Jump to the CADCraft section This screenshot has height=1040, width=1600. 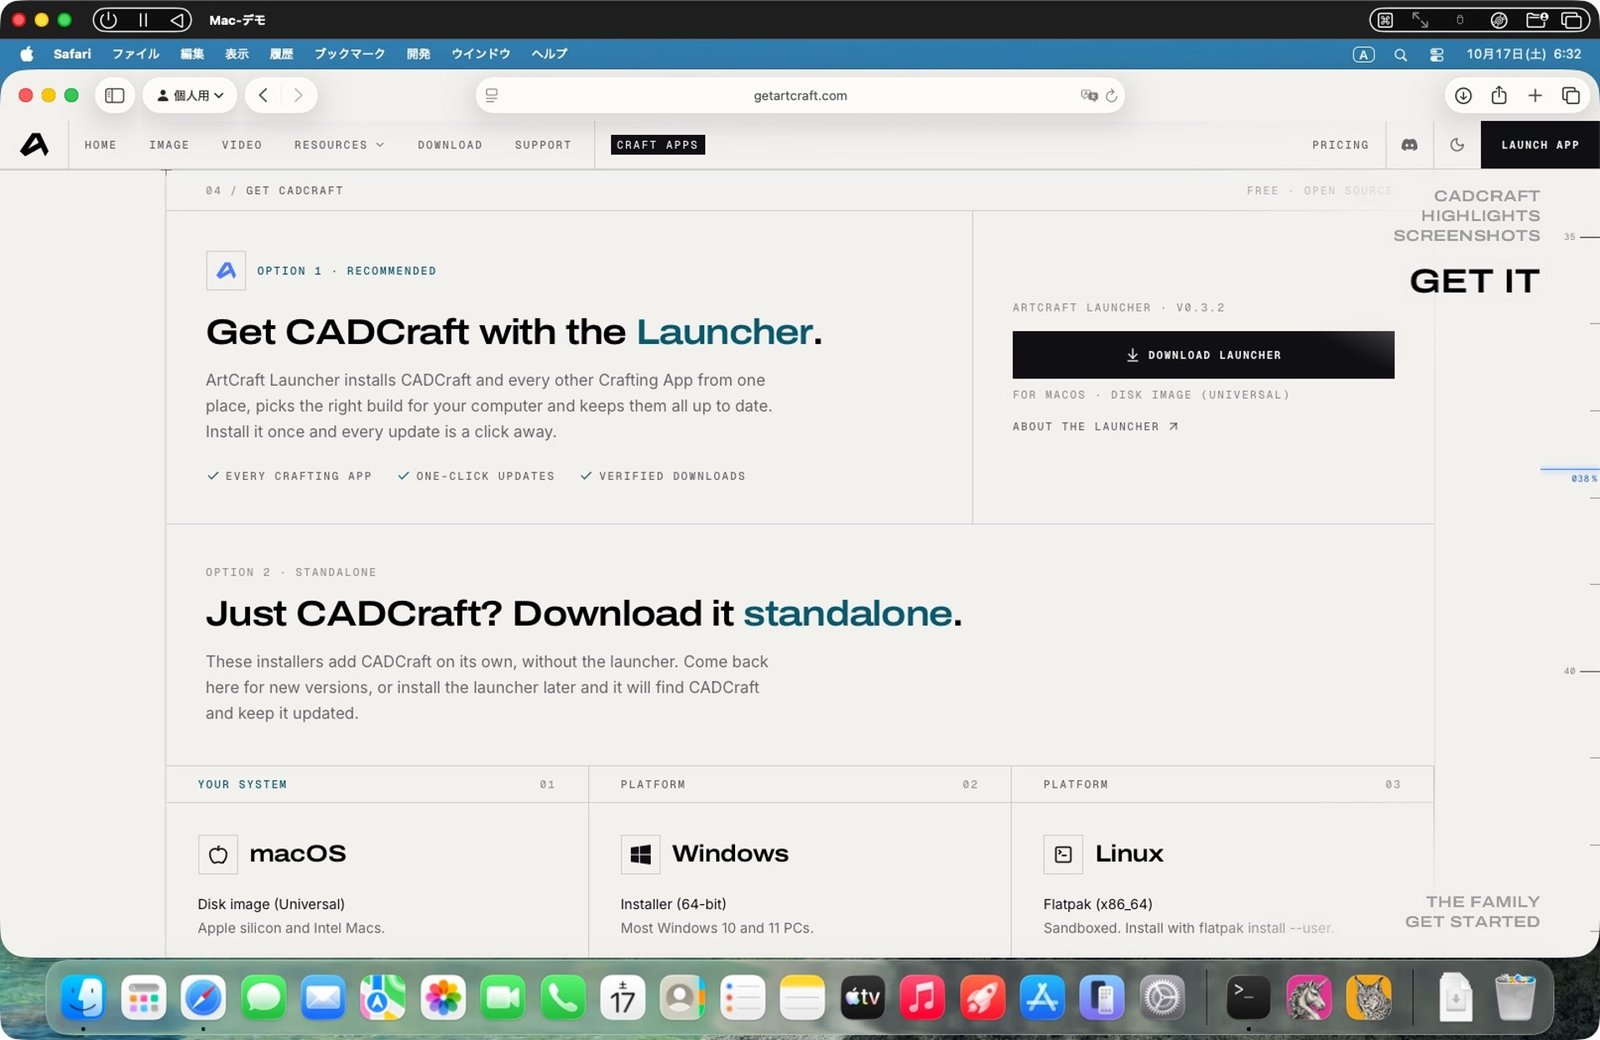point(1487,196)
